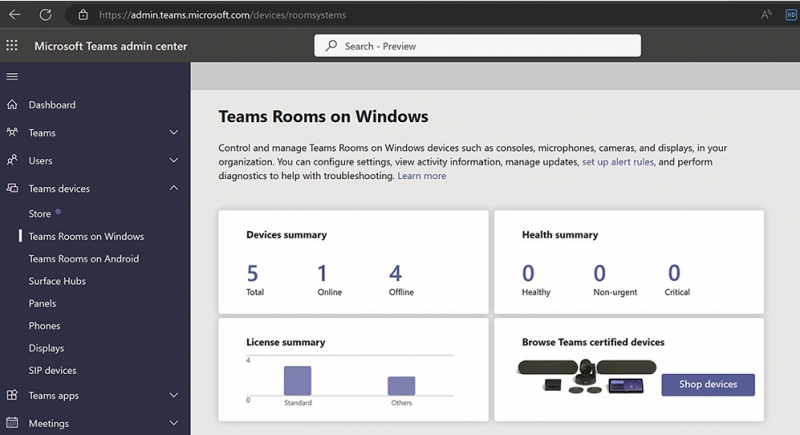Screen dimensions: 800x435
Task: Select Surface Hubs in sidebar
Action: 57,281
